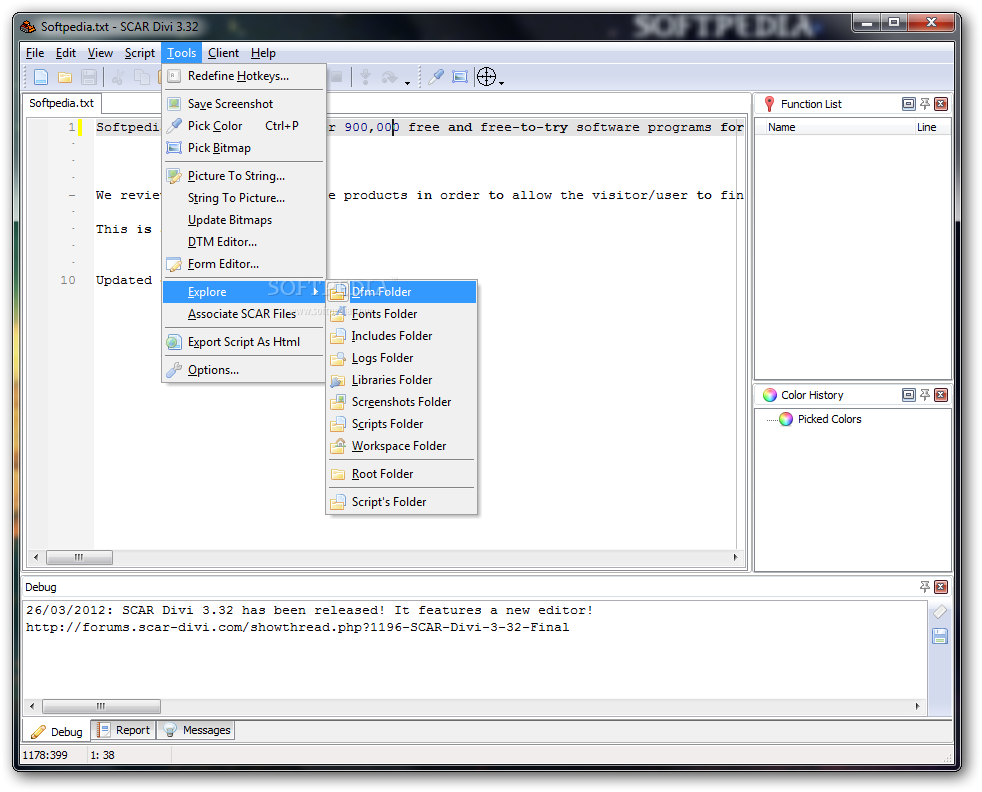
Task: Open the Edit menu
Action: pos(66,53)
